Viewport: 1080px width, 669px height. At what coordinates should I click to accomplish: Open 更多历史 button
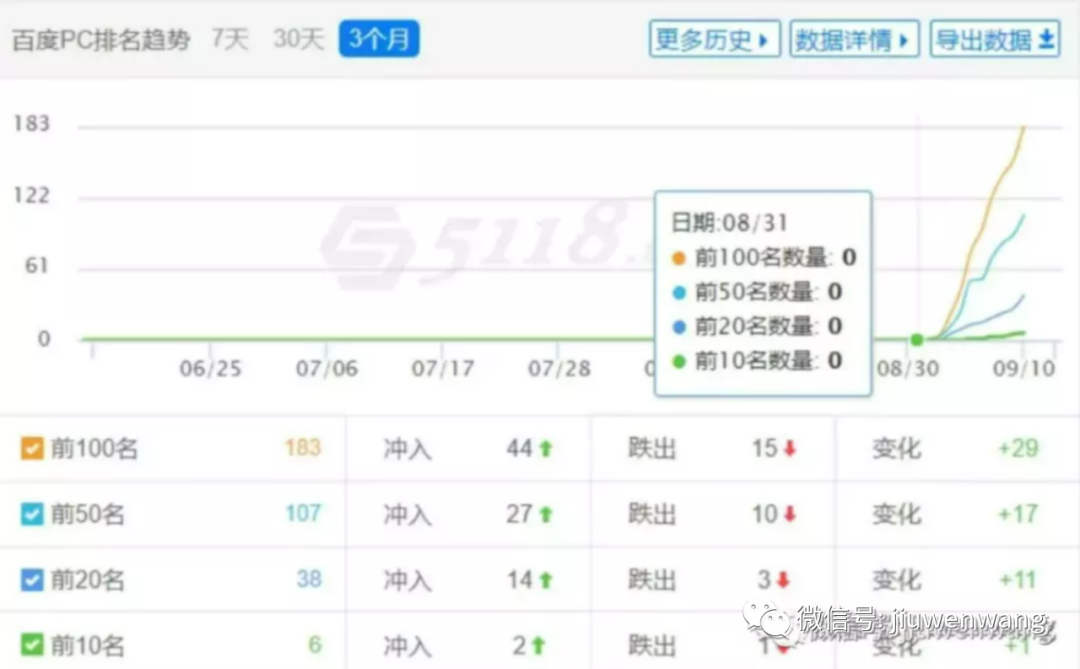[x=714, y=39]
